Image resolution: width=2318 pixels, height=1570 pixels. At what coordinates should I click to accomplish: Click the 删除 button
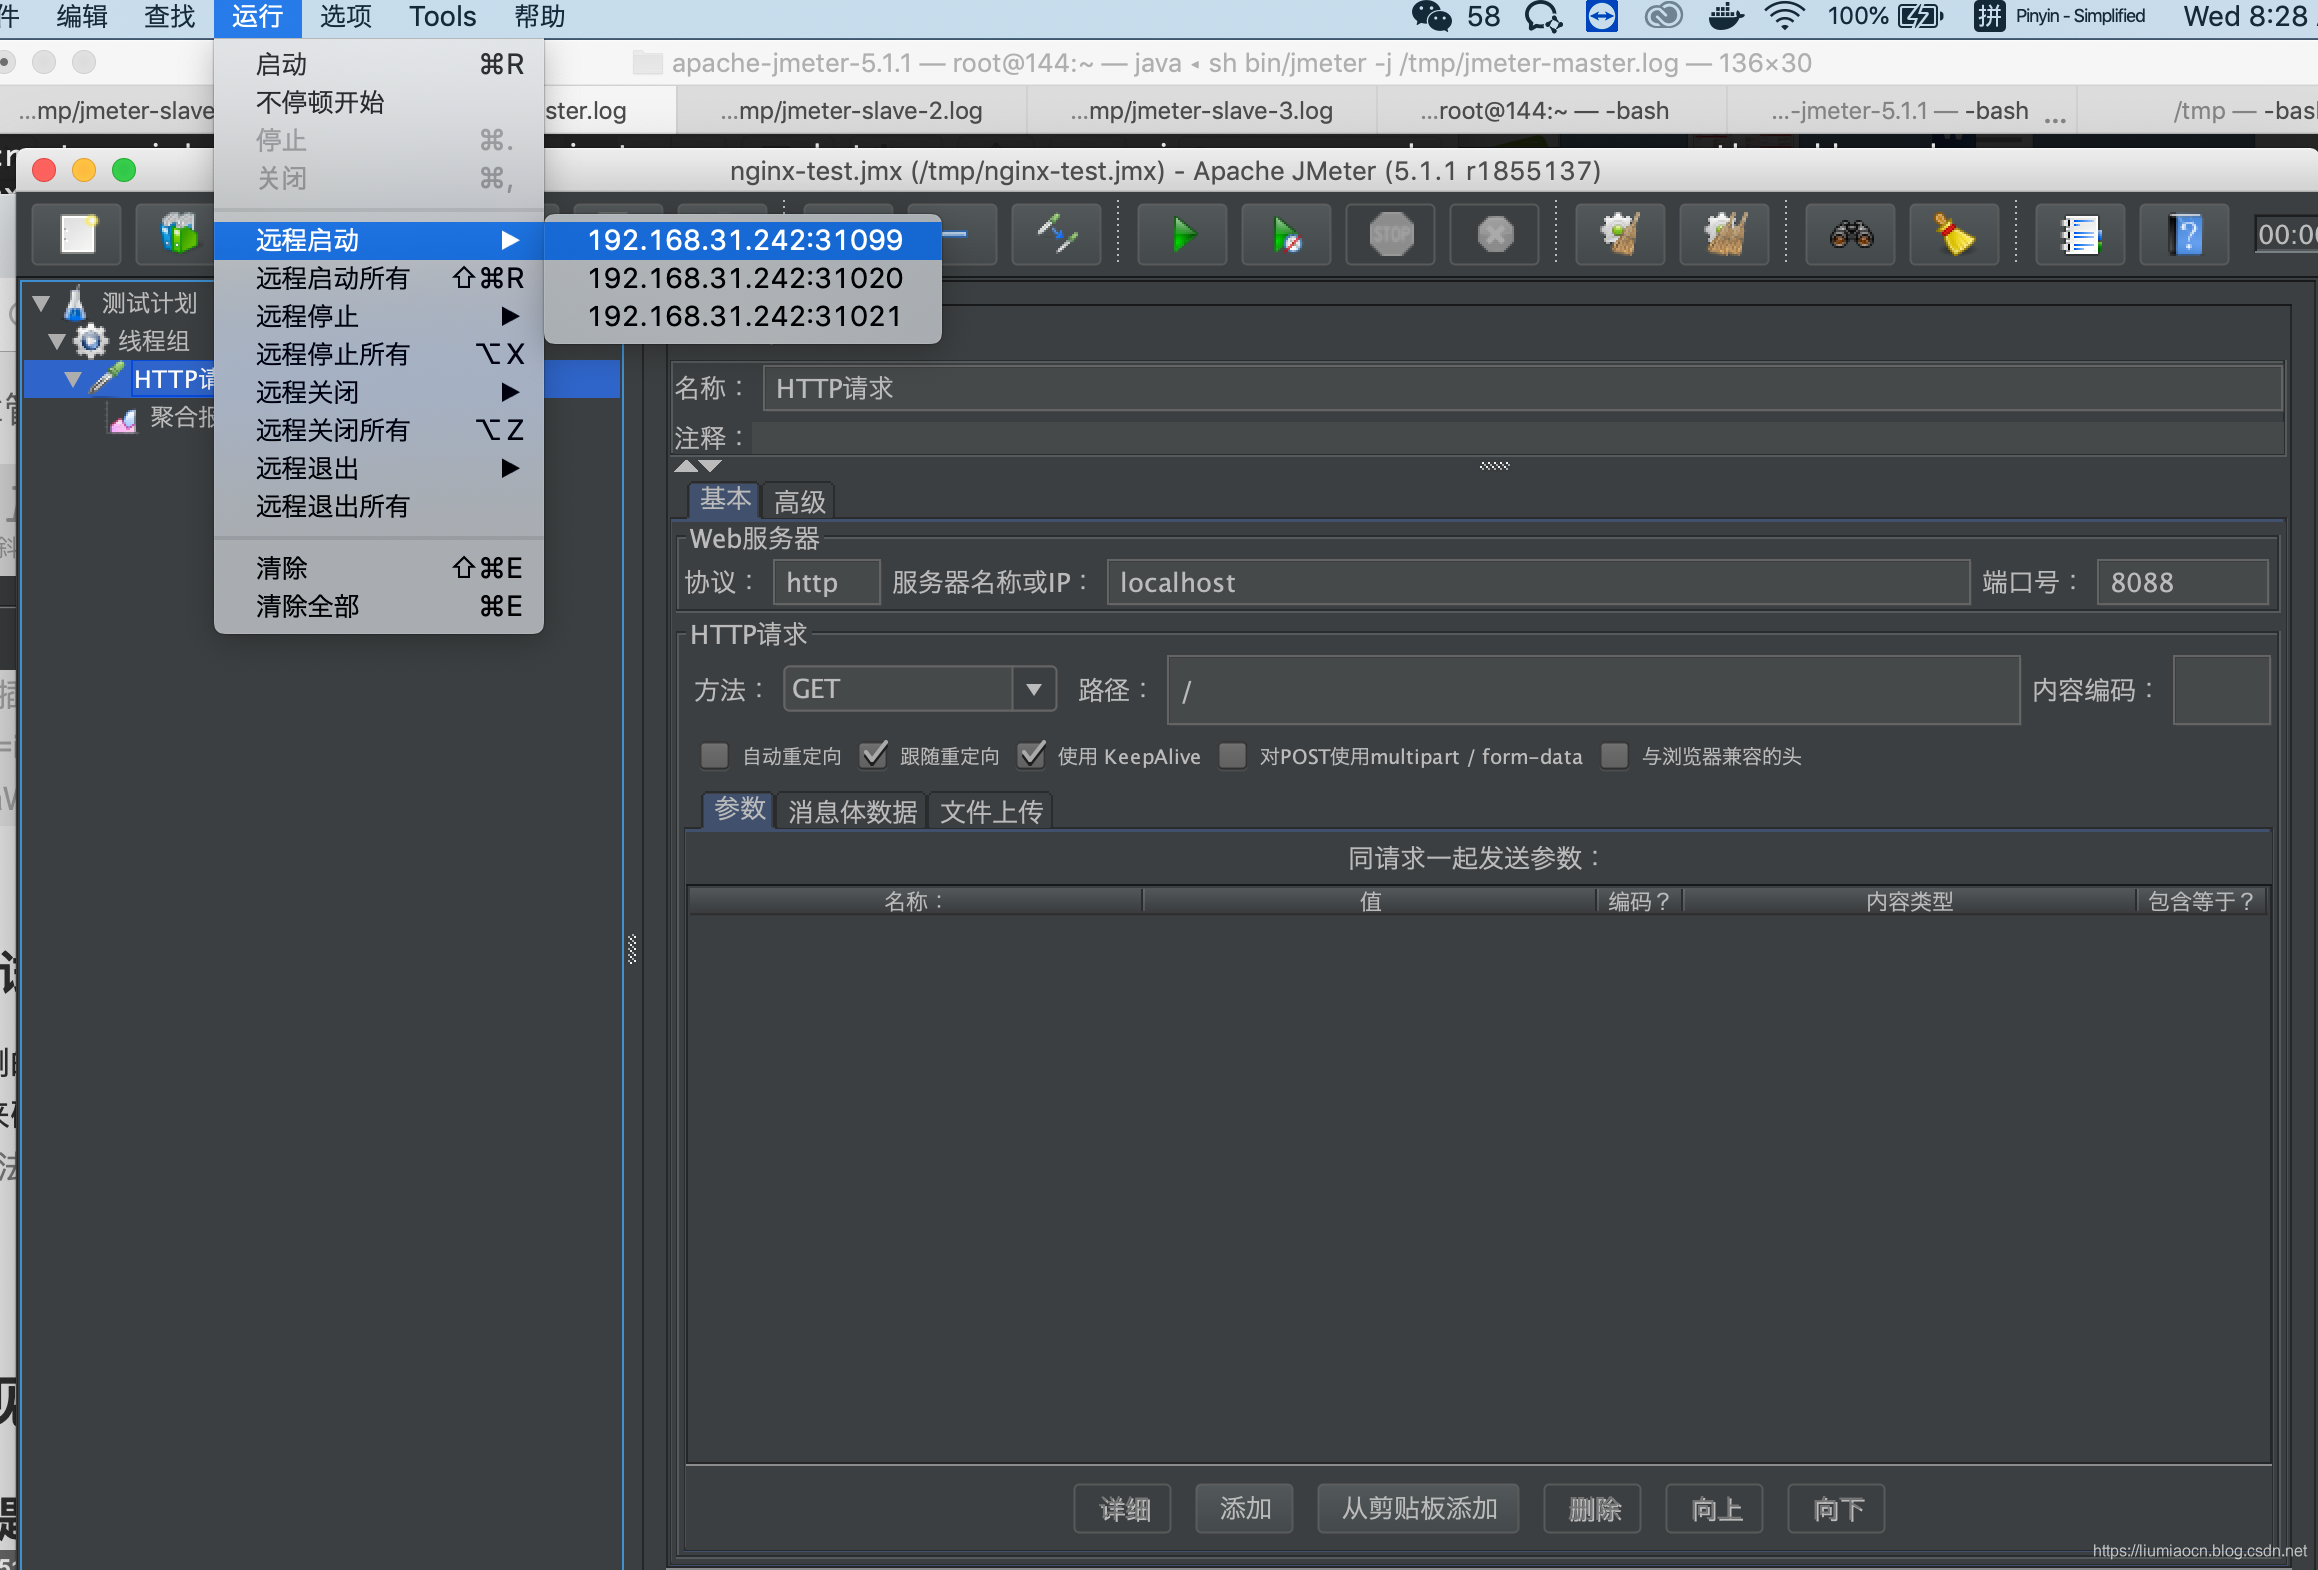(1594, 1508)
